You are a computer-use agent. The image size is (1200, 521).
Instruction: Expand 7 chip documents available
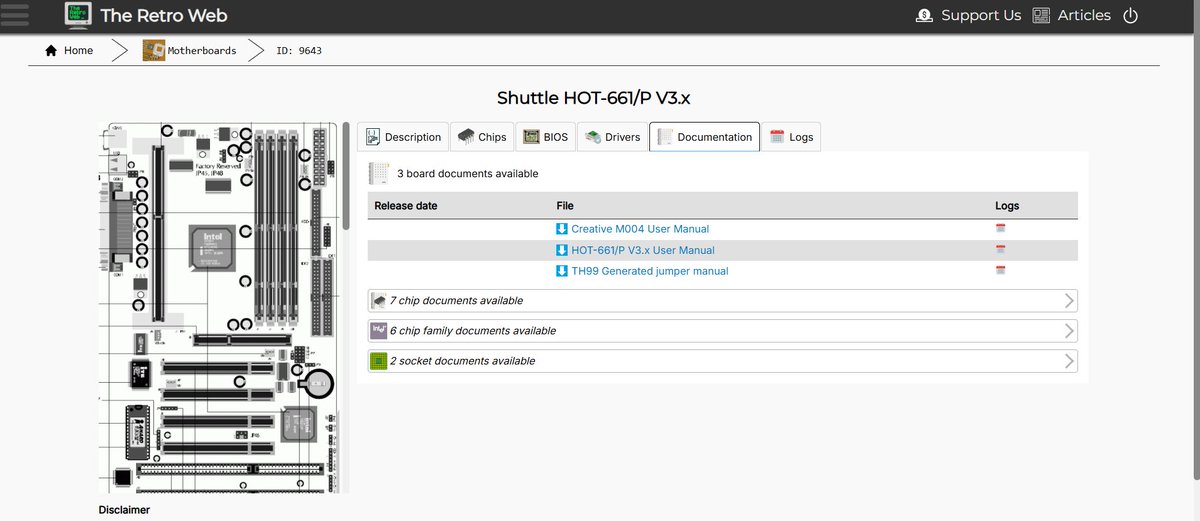click(x=723, y=300)
